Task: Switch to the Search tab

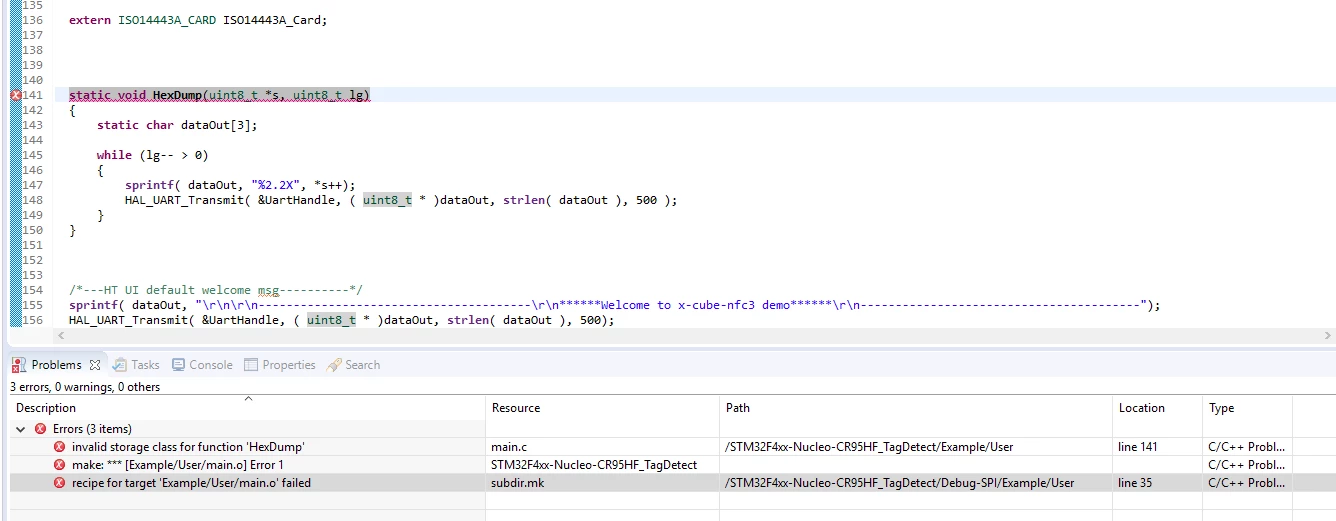Action: click(x=362, y=365)
